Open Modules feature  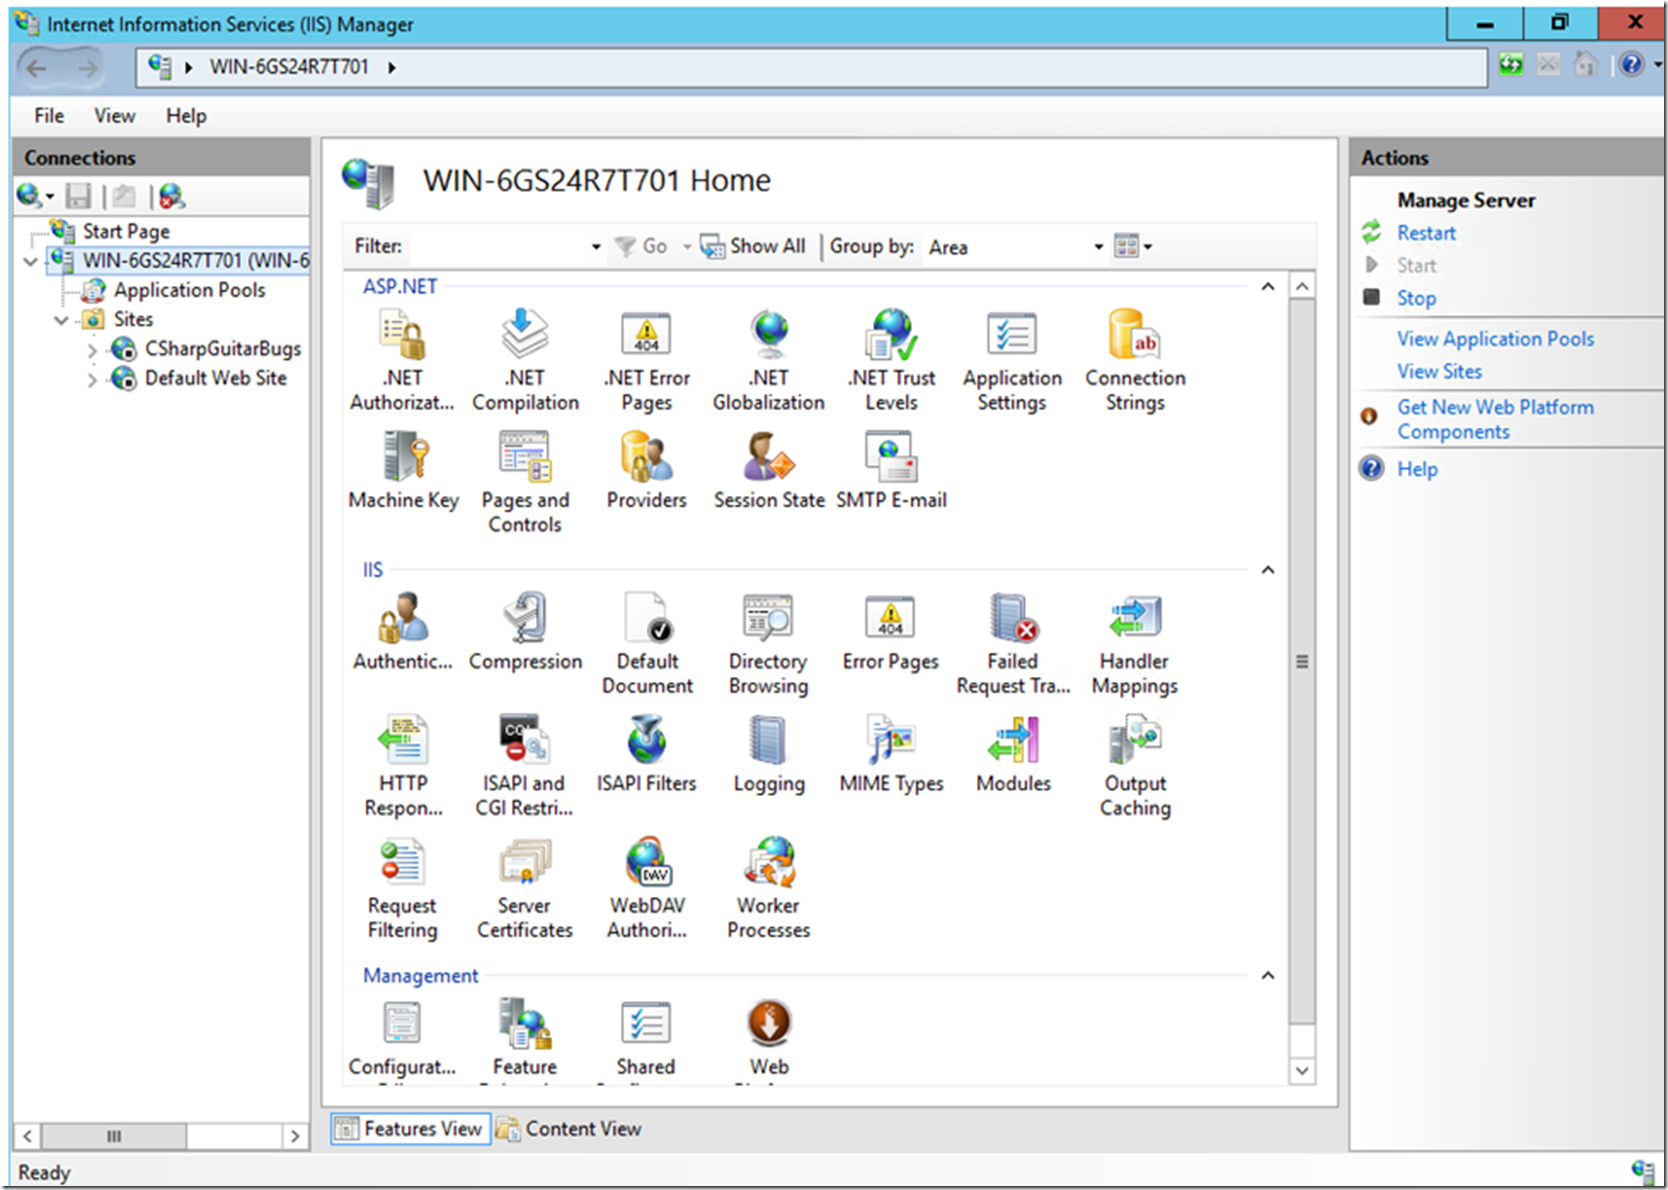(x=1013, y=754)
